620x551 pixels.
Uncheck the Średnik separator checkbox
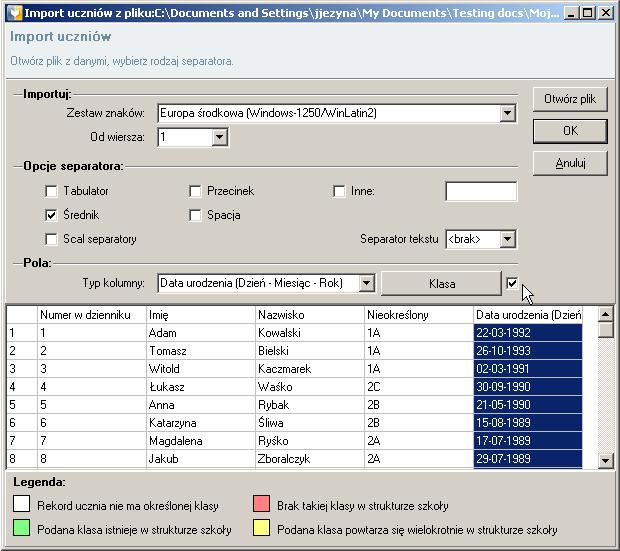pyautogui.click(x=51, y=215)
